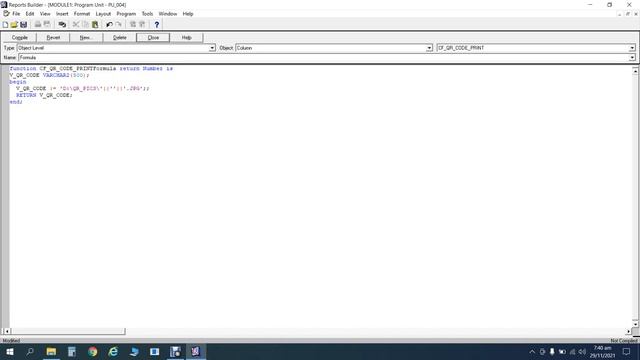Open File Explorer from taskbar
The width and height of the screenshot is (640, 360).
51,351
